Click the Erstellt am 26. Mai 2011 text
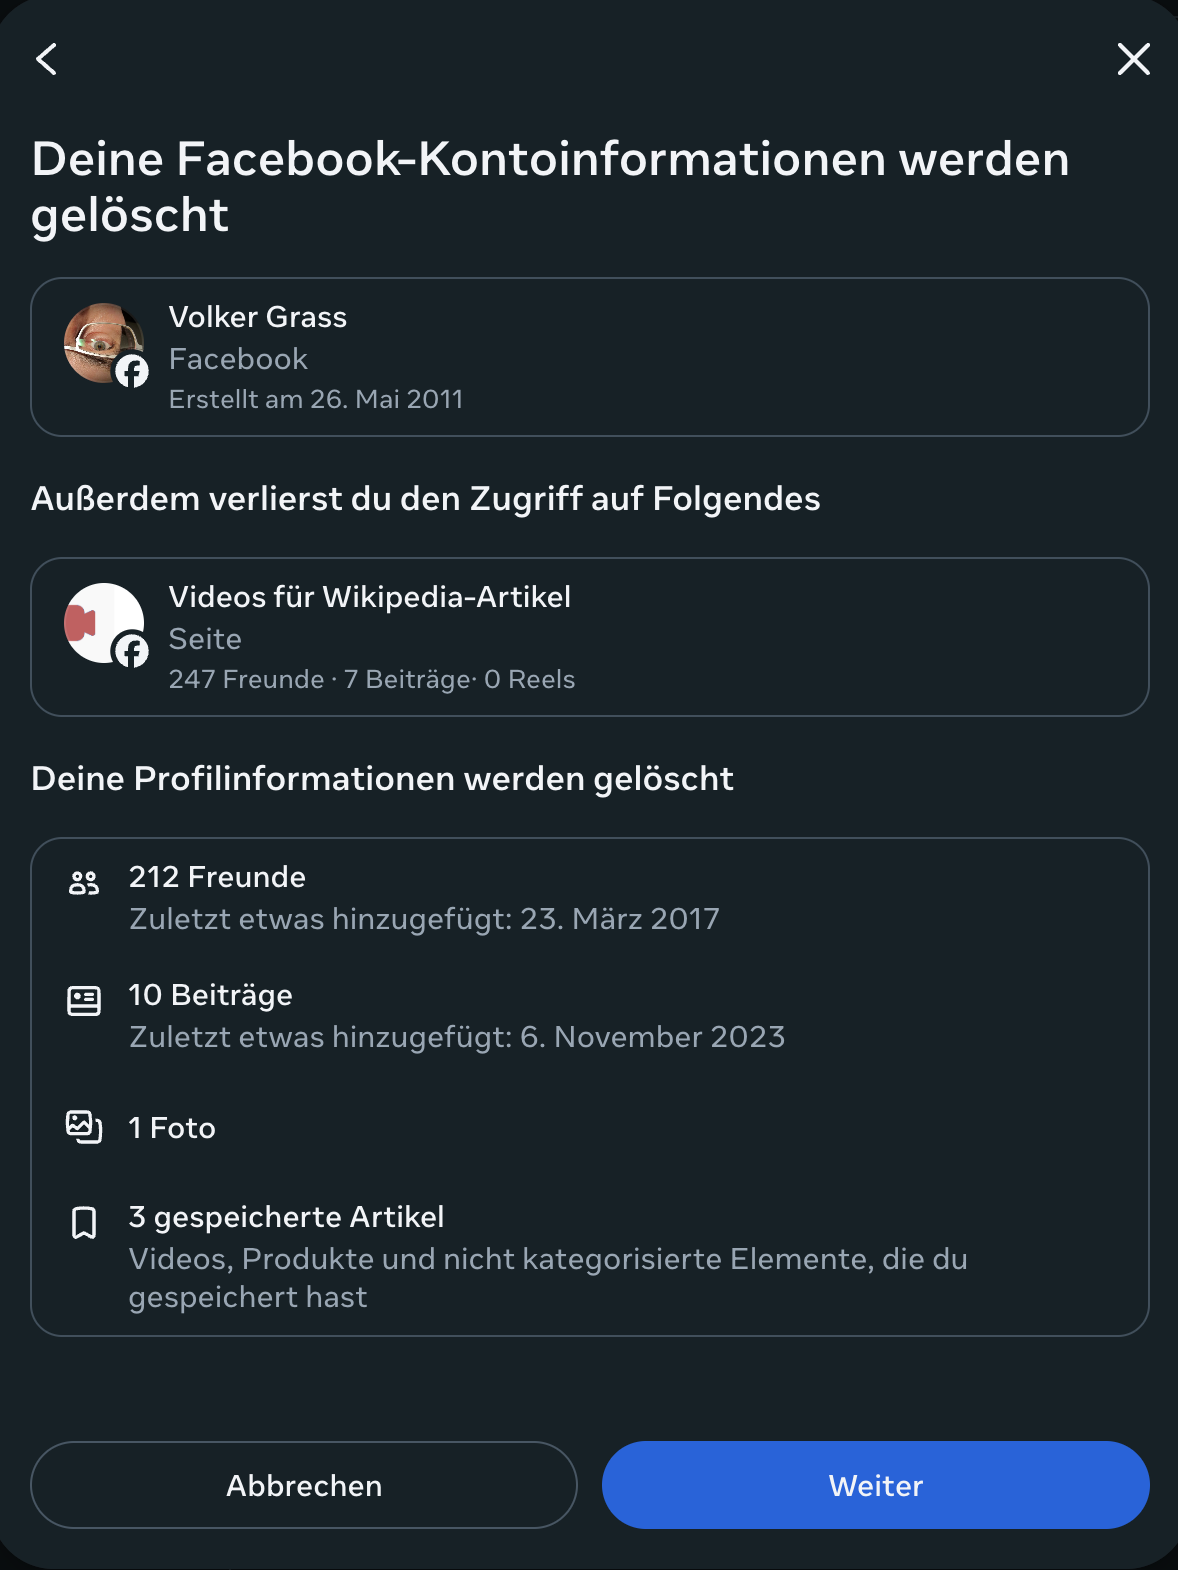 [316, 399]
